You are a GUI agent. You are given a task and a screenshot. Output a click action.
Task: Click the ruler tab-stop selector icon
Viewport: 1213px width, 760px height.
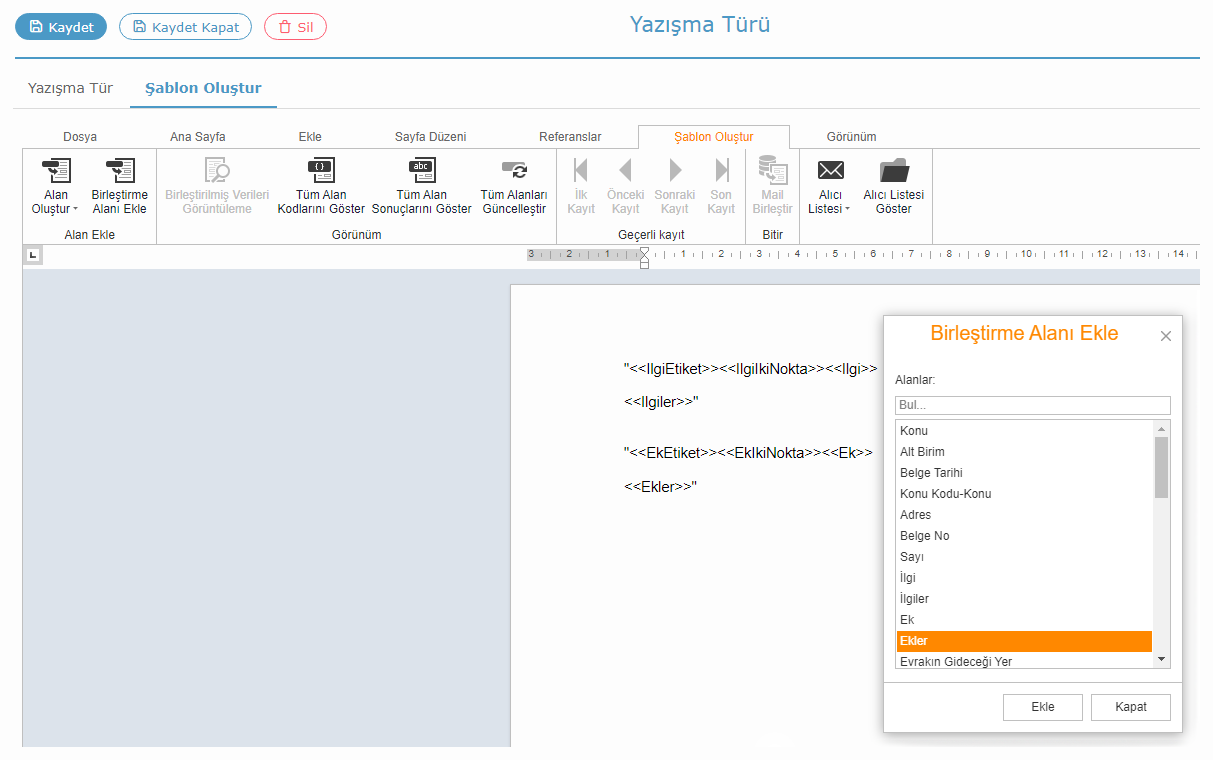[x=33, y=257]
